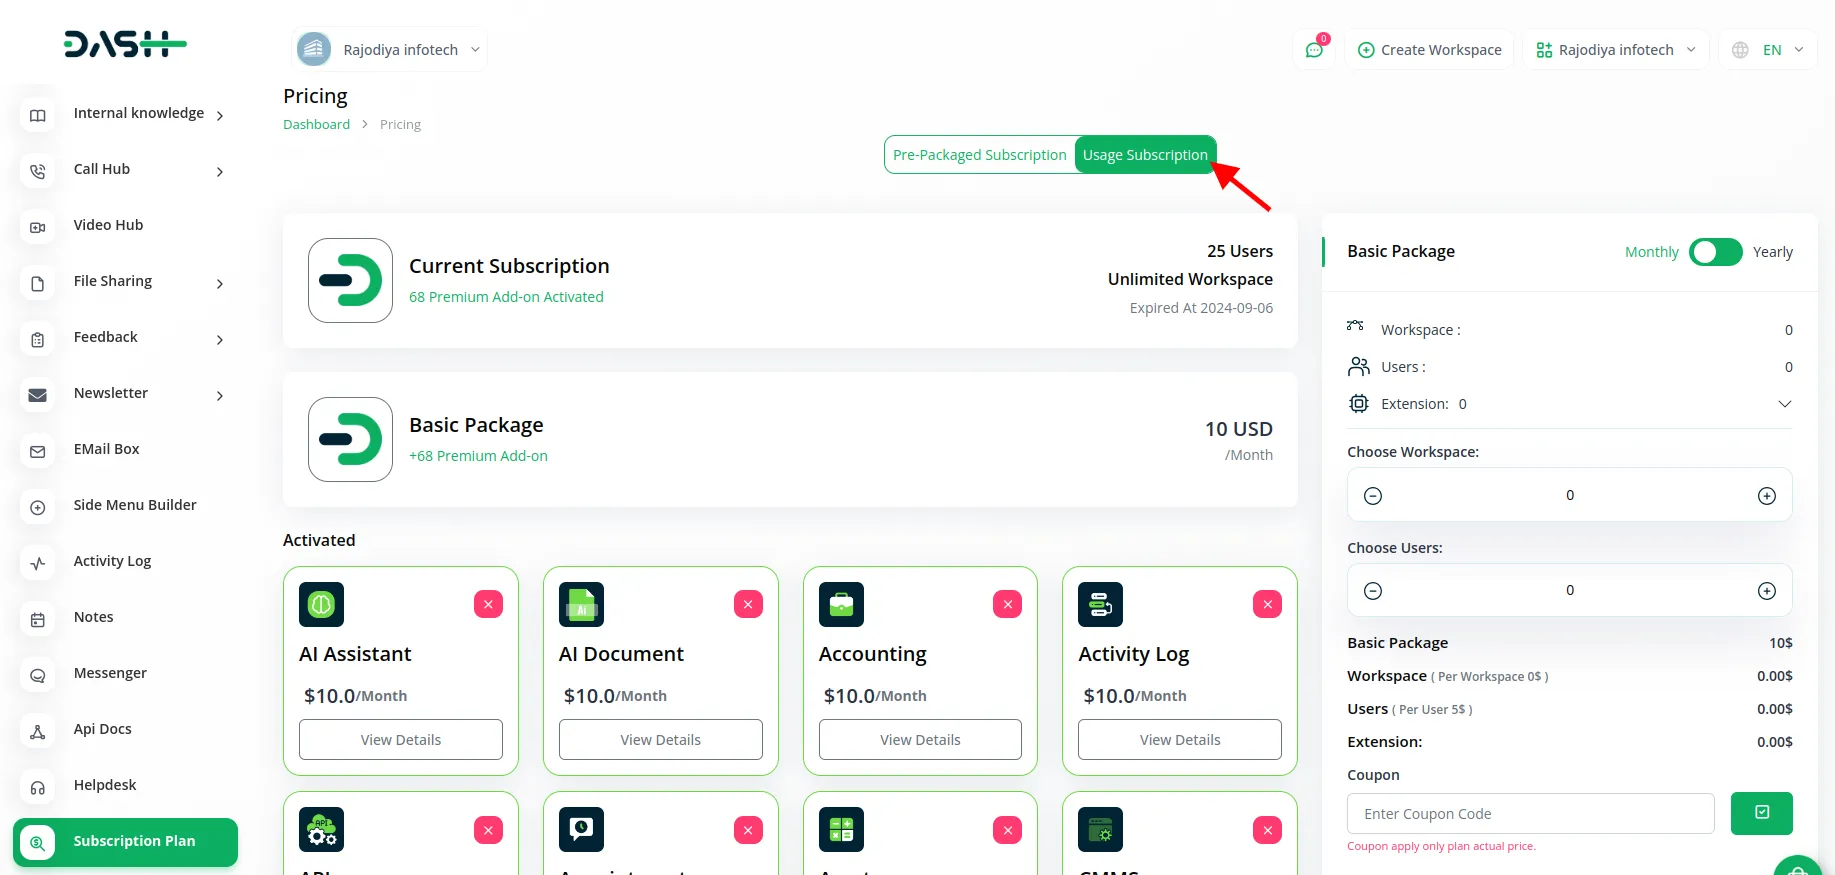Click the Helpdesk headset icon
This screenshot has width=1835, height=875.
pyautogui.click(x=38, y=787)
